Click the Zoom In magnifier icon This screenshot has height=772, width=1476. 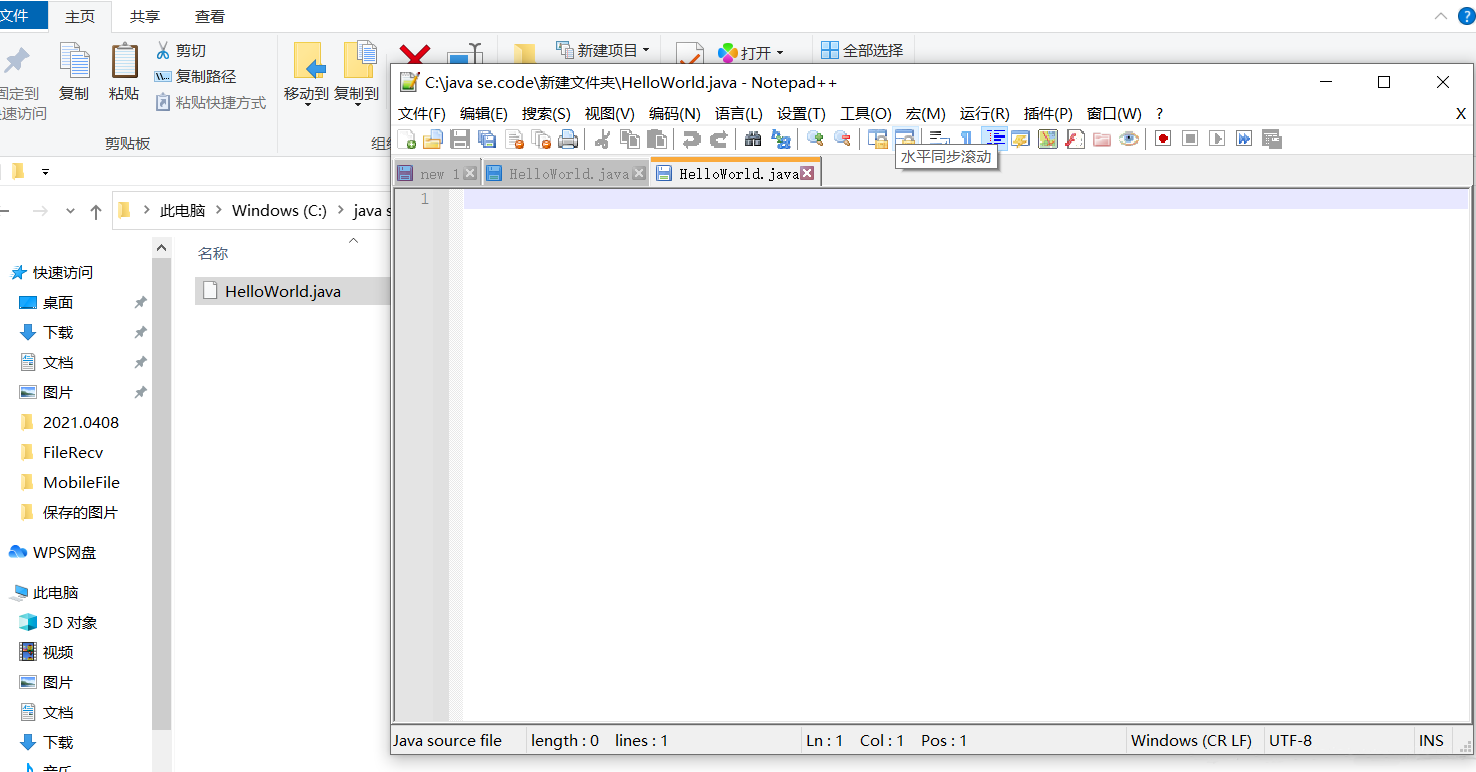tap(815, 139)
